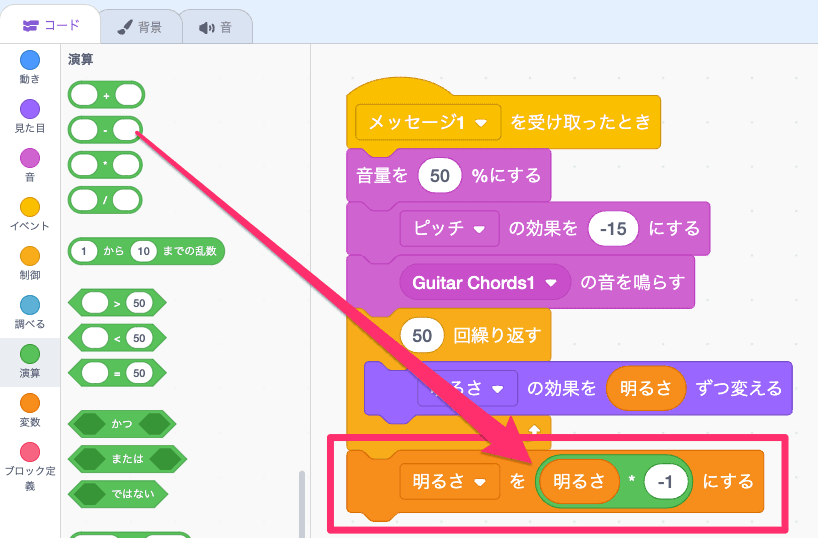Click 明るさ variable in ずつ変える block
Screen dimensions: 818x538
(x=646, y=388)
